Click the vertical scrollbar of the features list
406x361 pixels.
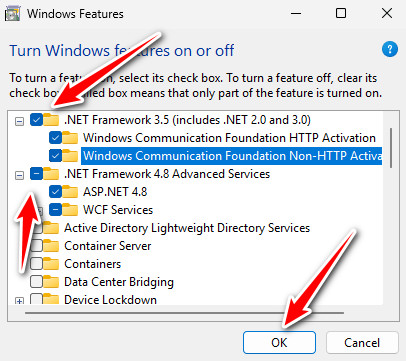(390, 148)
